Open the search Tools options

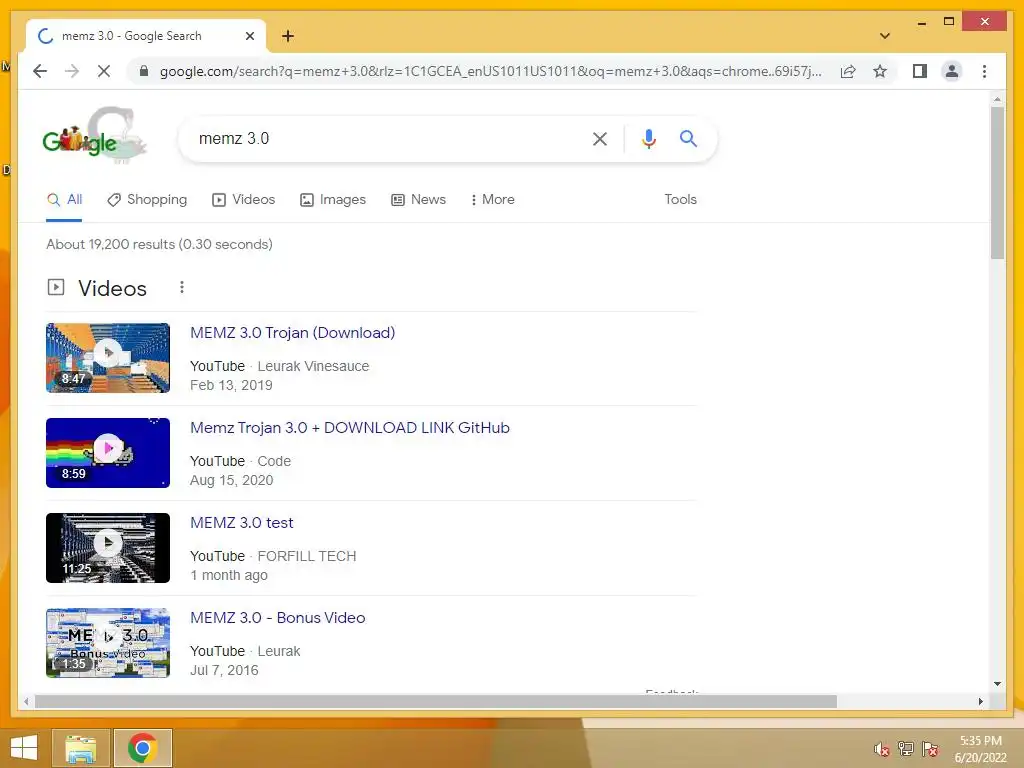[680, 200]
